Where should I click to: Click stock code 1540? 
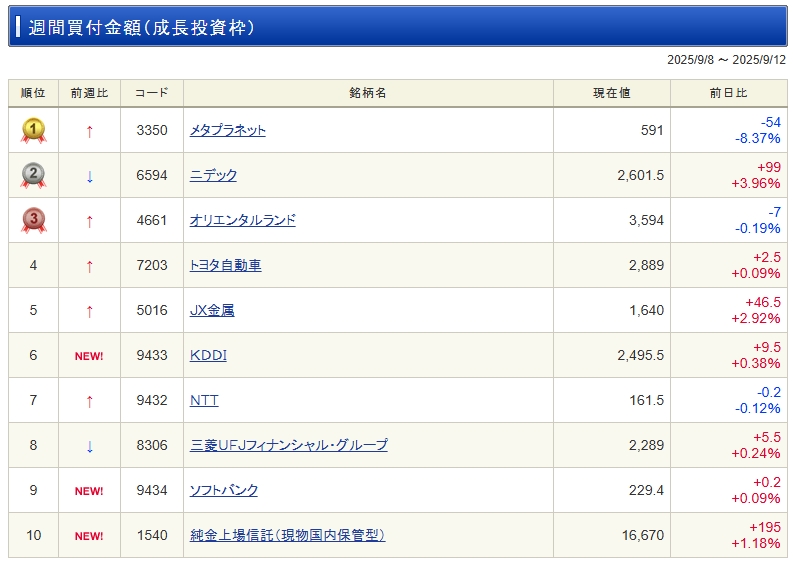click(152, 536)
